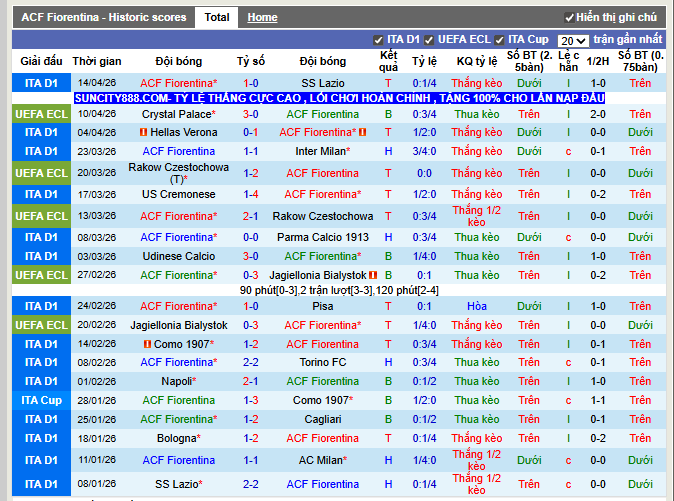Click the Tỷ số column header
The image size is (674, 501).
[x=250, y=61]
